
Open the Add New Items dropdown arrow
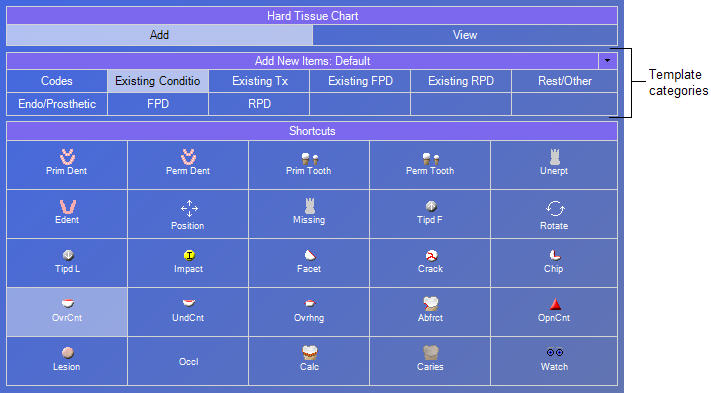pyautogui.click(x=608, y=61)
